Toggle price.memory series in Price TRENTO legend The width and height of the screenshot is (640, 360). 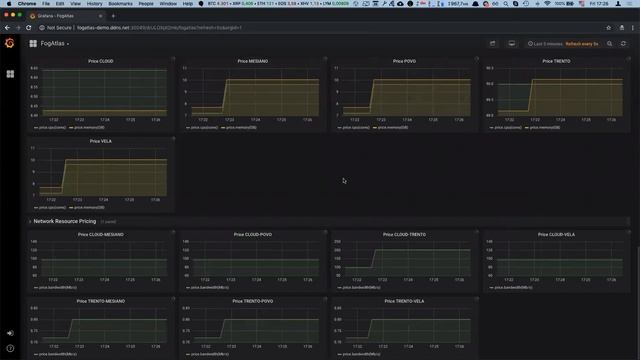[545, 127]
